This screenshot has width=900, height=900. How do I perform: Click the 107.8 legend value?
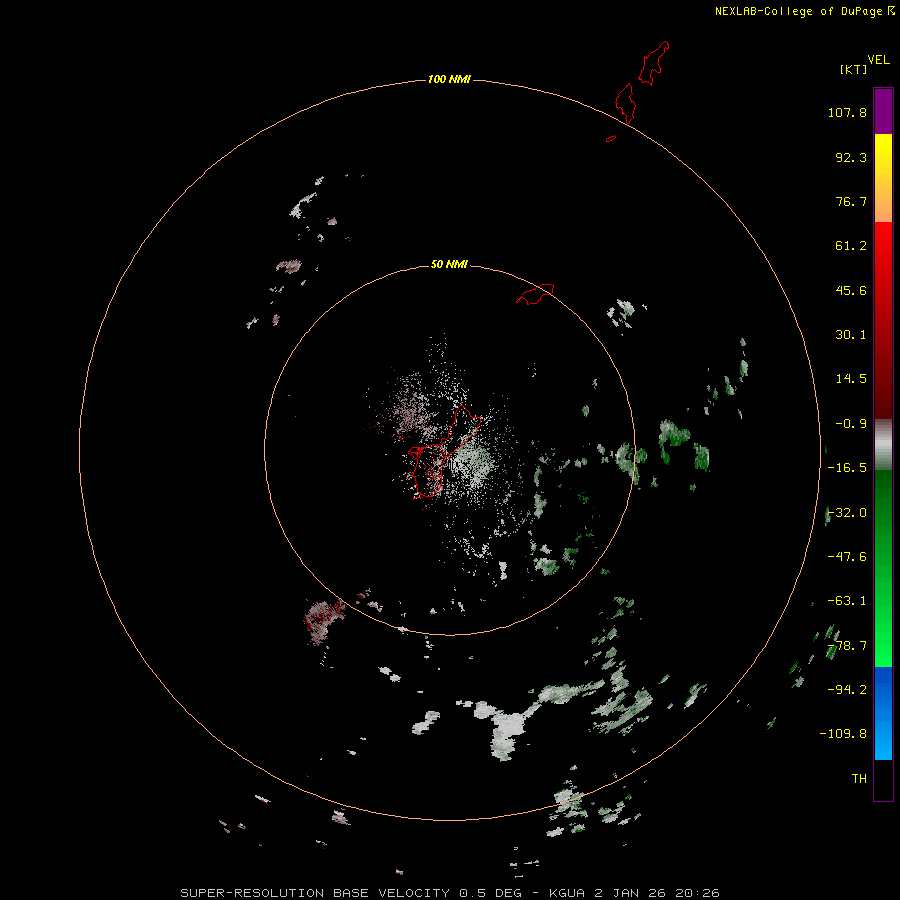click(x=847, y=112)
